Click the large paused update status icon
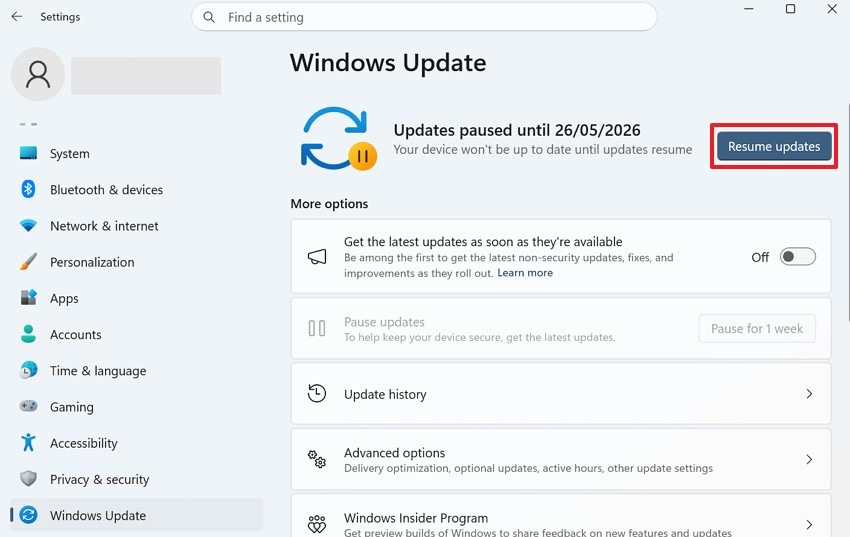This screenshot has height=537, width=850. point(338,139)
